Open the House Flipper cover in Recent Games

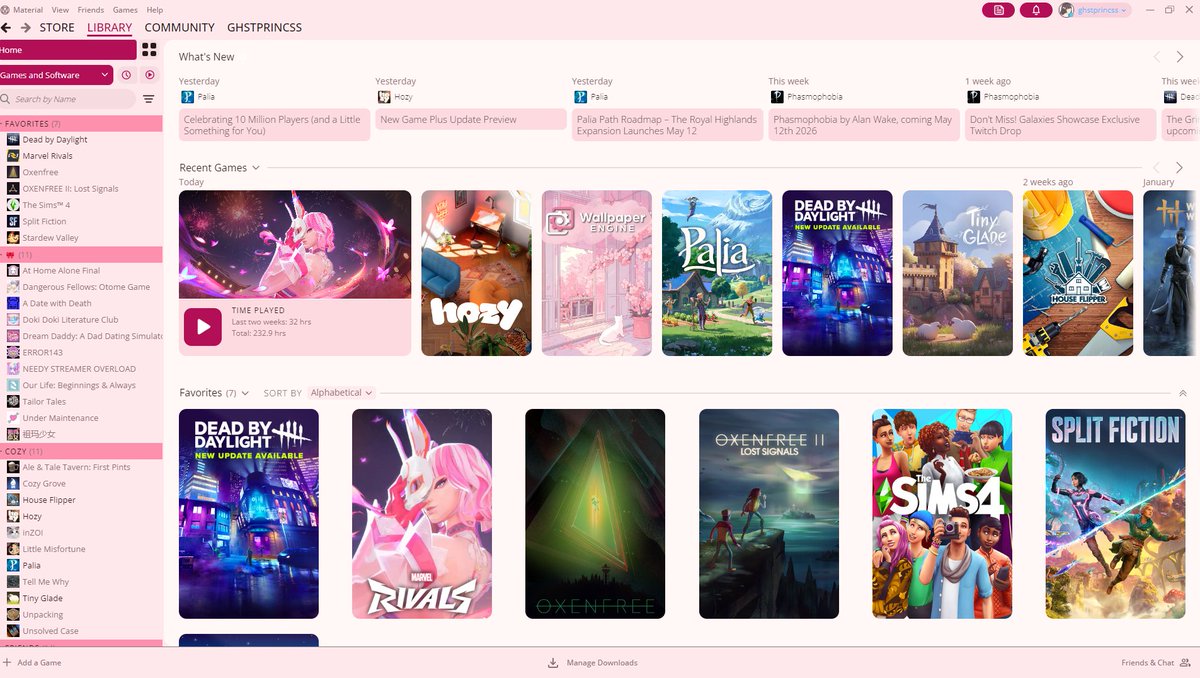(x=1078, y=273)
